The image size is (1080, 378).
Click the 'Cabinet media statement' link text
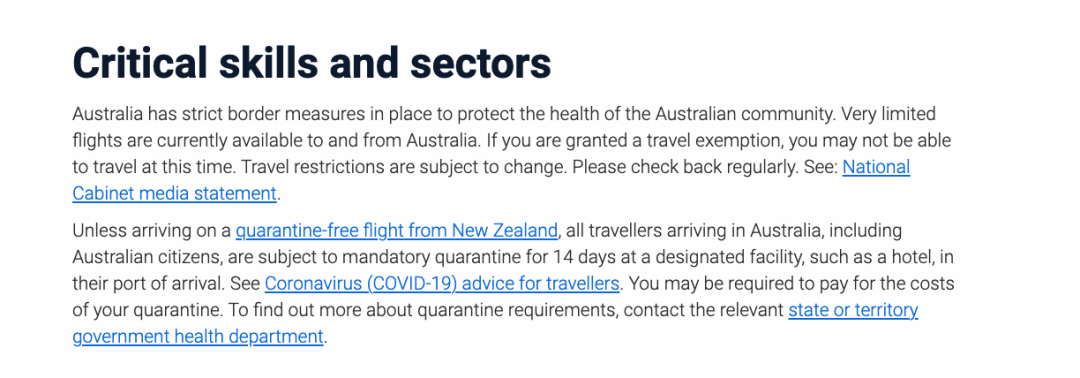coord(174,194)
